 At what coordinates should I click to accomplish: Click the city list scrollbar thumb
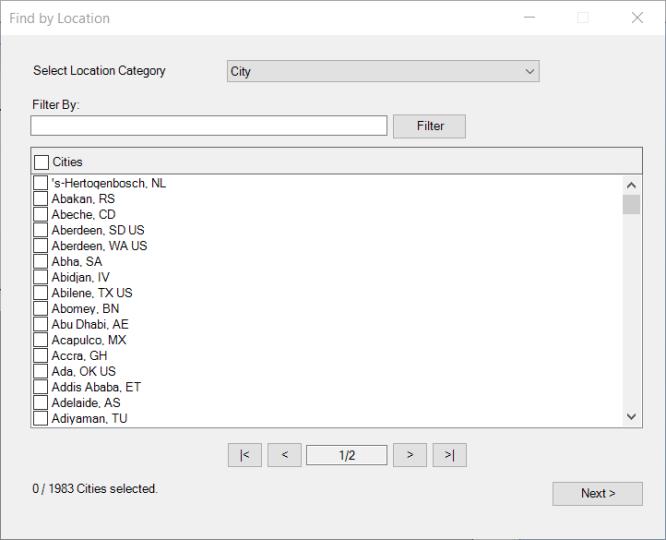tap(631, 205)
